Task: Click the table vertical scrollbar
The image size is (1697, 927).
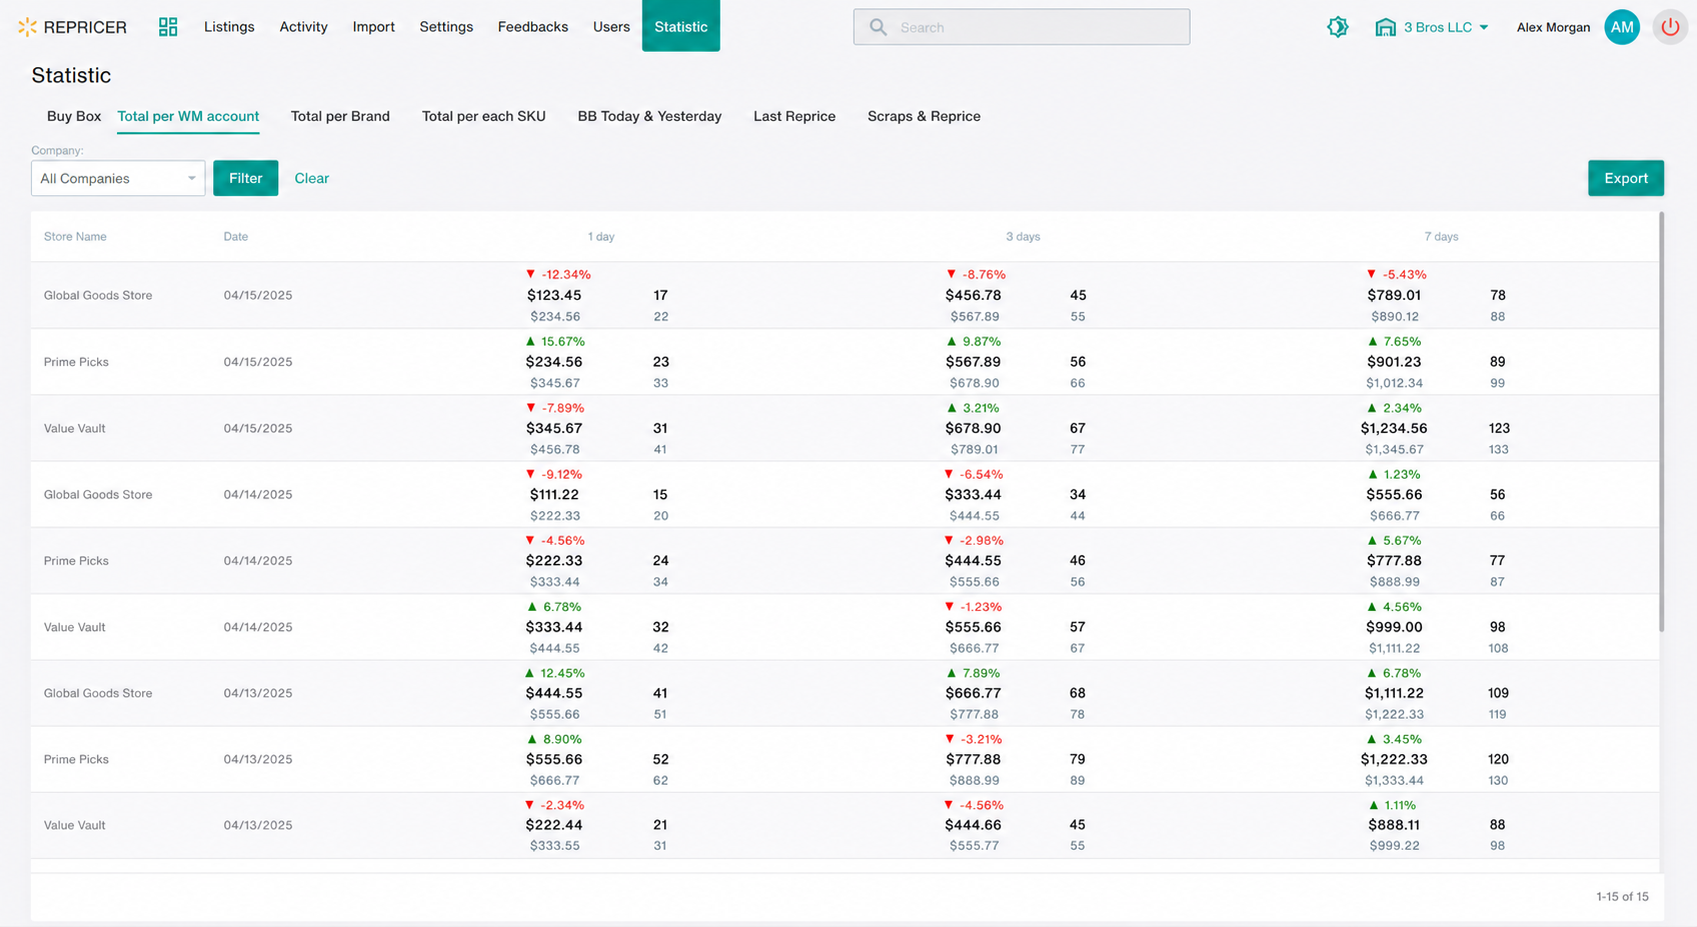Action: pyautogui.click(x=1661, y=422)
